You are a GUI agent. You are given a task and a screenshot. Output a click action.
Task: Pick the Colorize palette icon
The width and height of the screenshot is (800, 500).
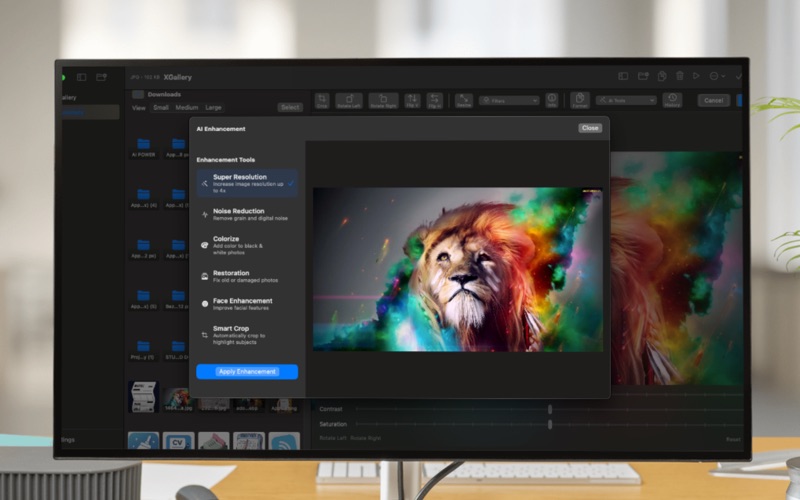pos(205,245)
